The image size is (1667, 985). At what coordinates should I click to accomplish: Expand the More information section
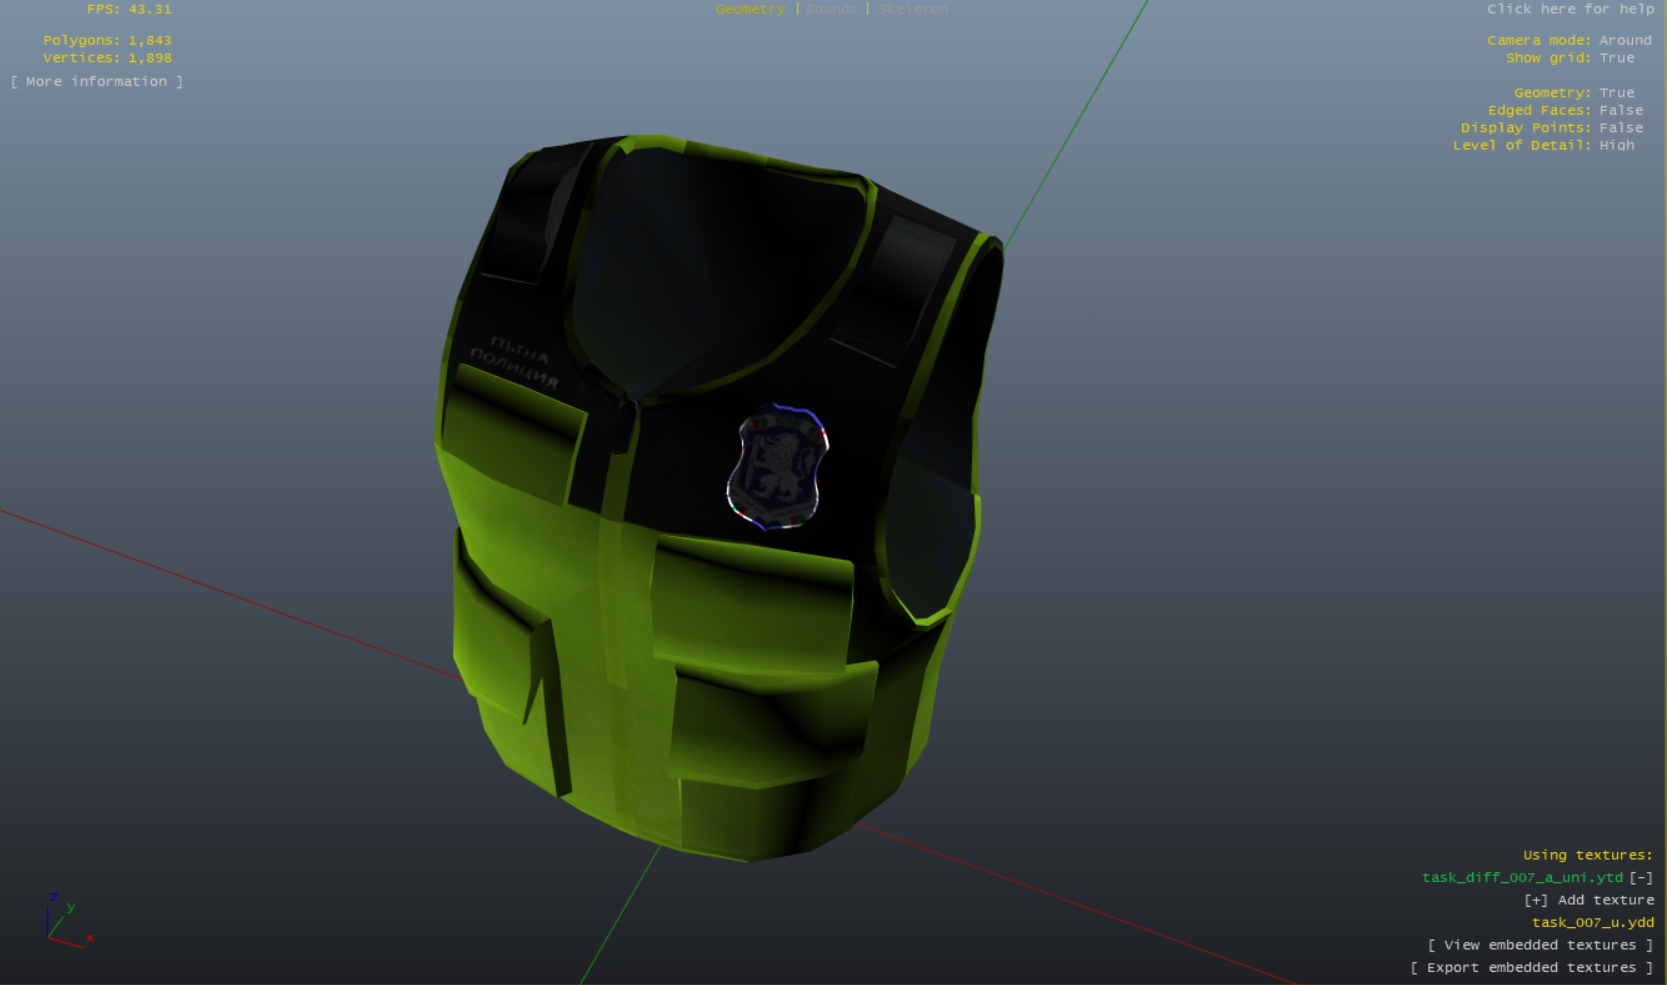coord(97,82)
